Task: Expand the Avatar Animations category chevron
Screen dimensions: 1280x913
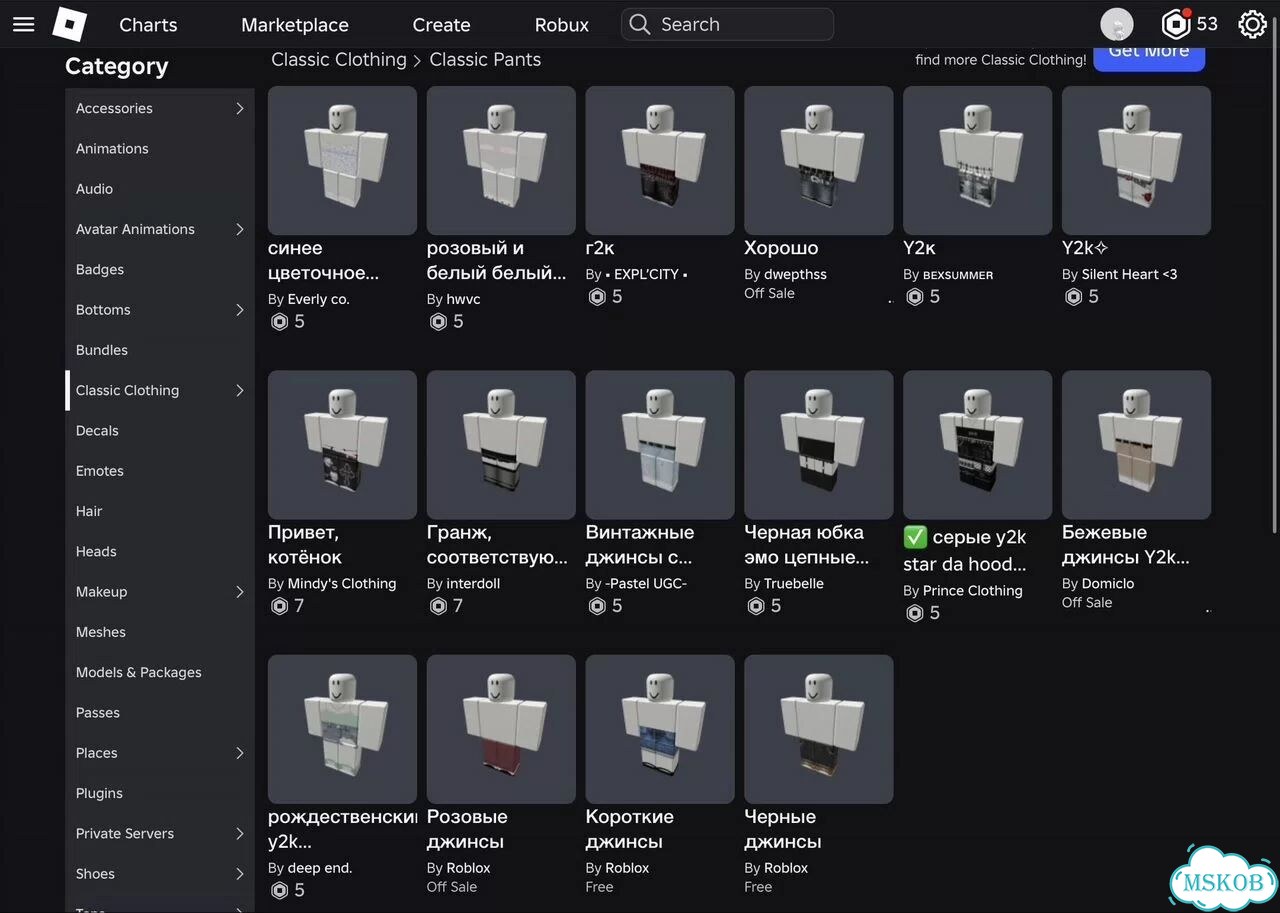Action: (240, 229)
